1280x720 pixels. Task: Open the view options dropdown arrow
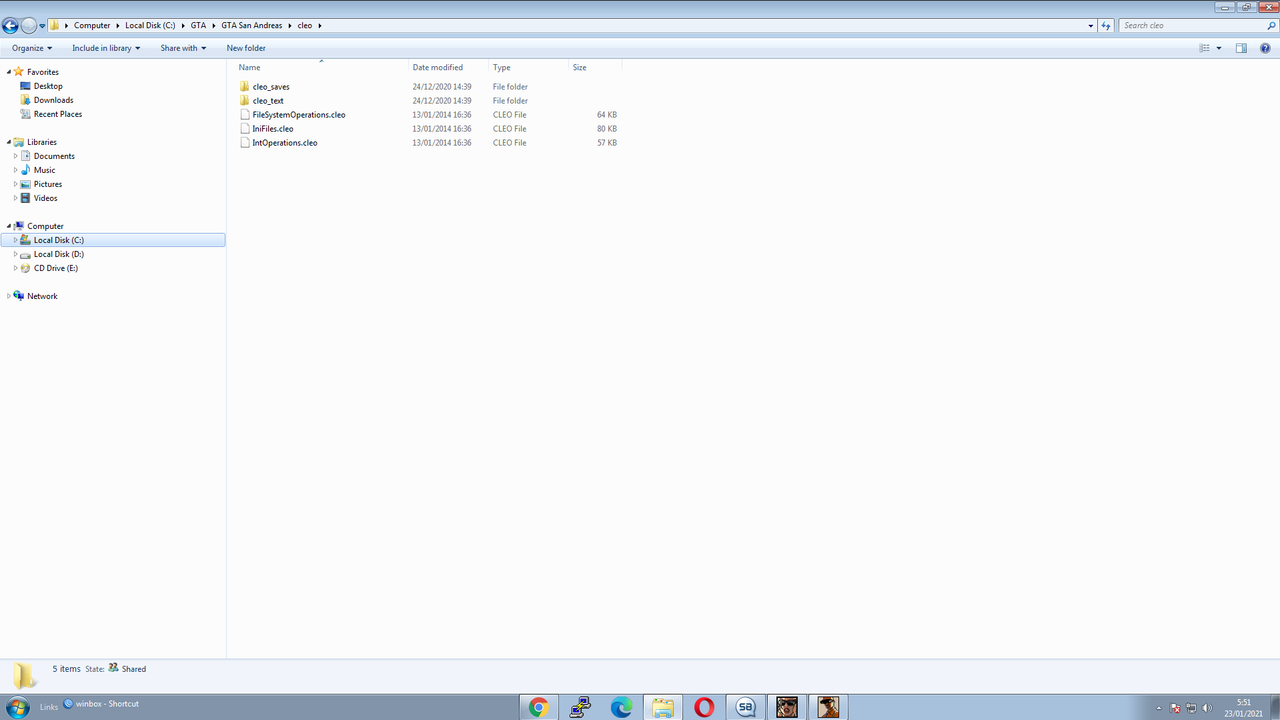point(1219,48)
